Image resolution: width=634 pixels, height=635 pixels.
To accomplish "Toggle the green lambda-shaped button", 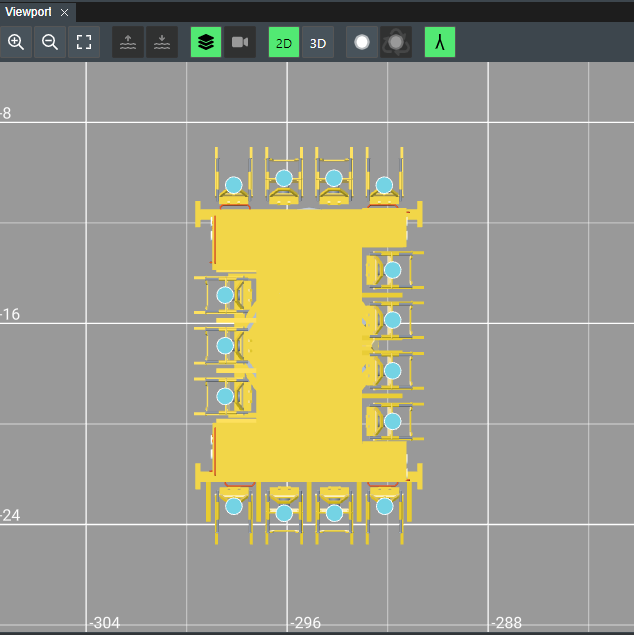I will 440,42.
